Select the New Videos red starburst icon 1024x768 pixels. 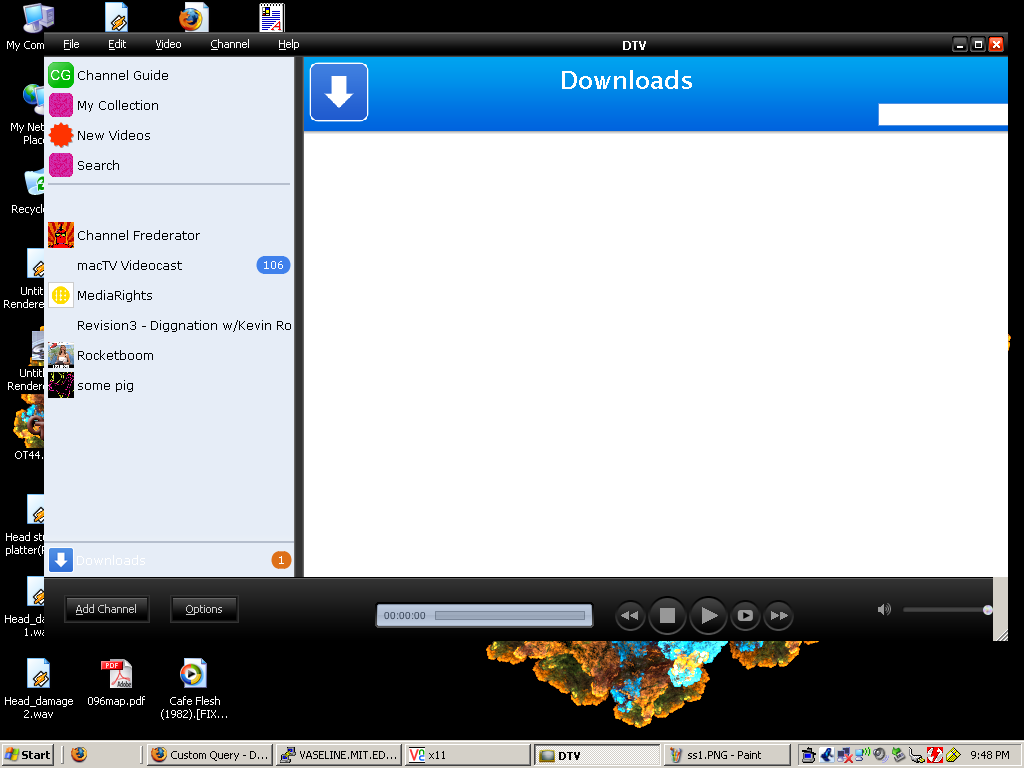coord(61,135)
